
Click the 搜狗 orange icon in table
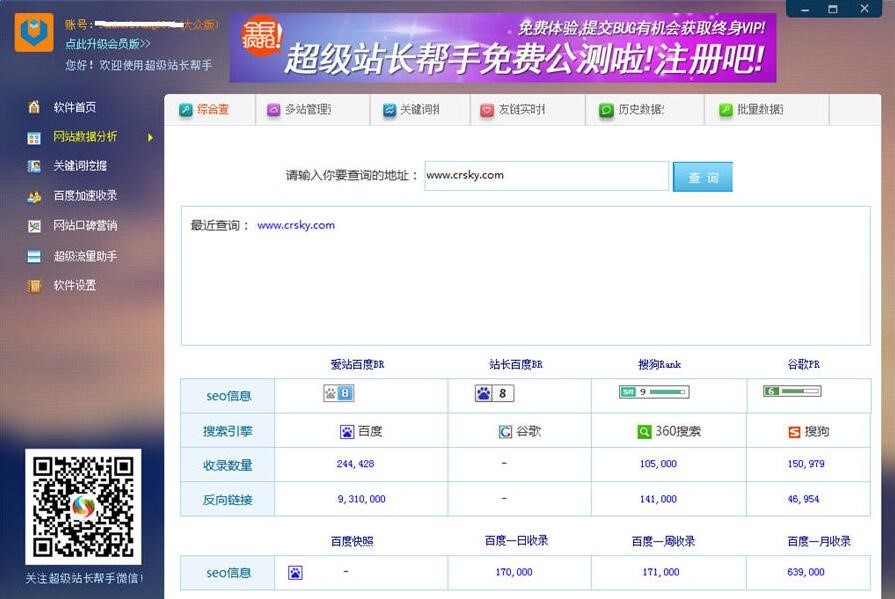coord(794,432)
